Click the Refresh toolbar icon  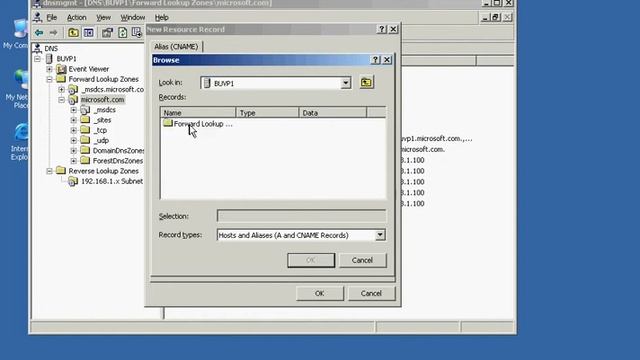(122, 33)
